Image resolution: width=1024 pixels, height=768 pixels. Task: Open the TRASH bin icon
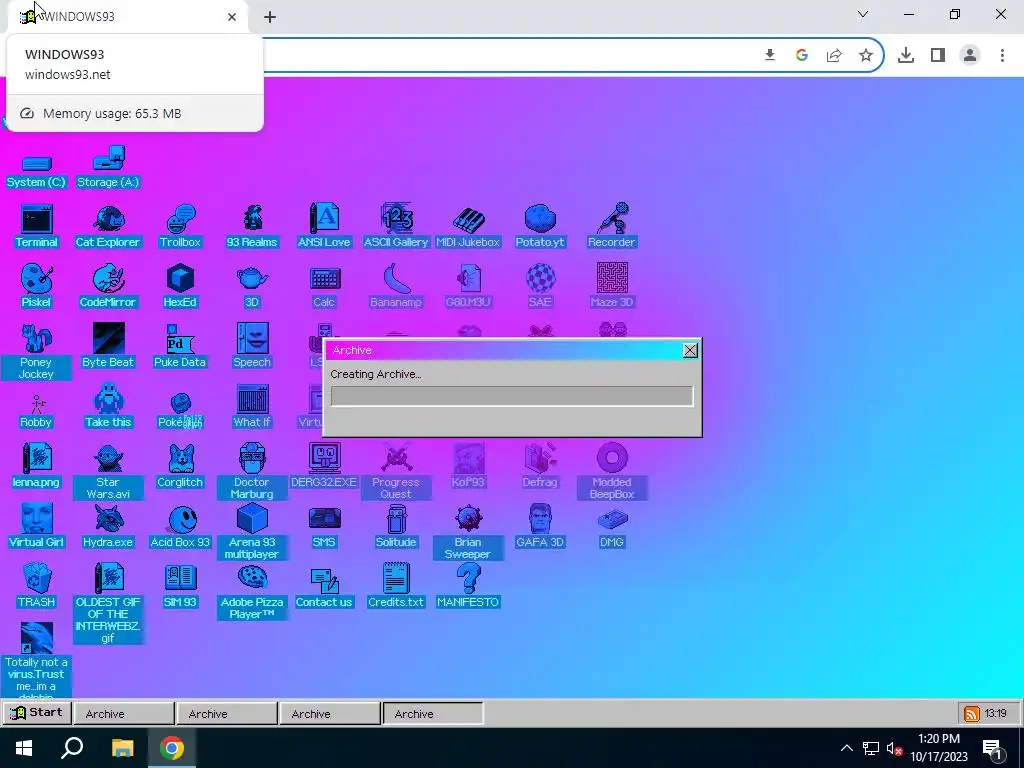pos(37,586)
